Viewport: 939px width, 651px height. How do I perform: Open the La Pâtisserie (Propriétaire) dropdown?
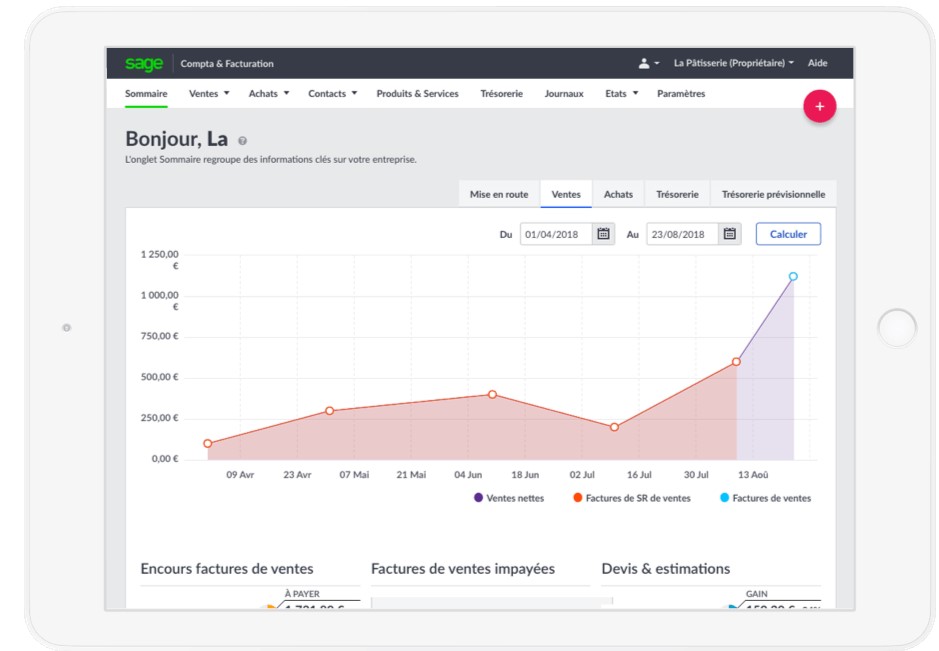734,63
